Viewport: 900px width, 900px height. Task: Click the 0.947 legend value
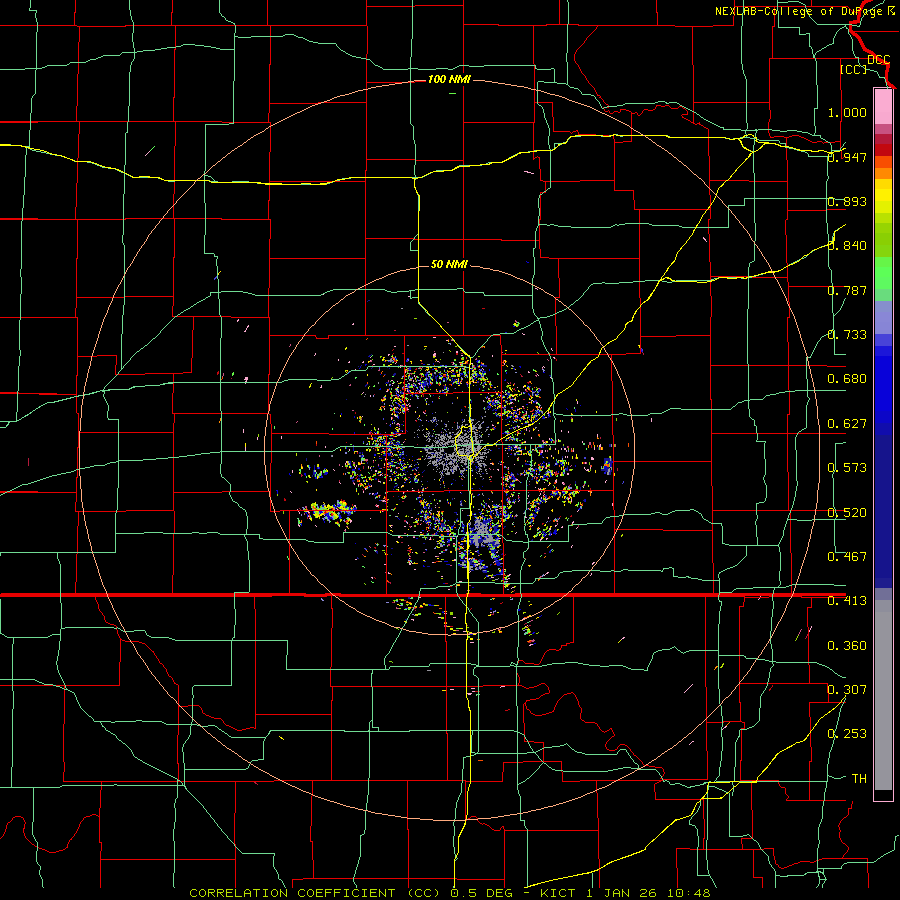[847, 157]
